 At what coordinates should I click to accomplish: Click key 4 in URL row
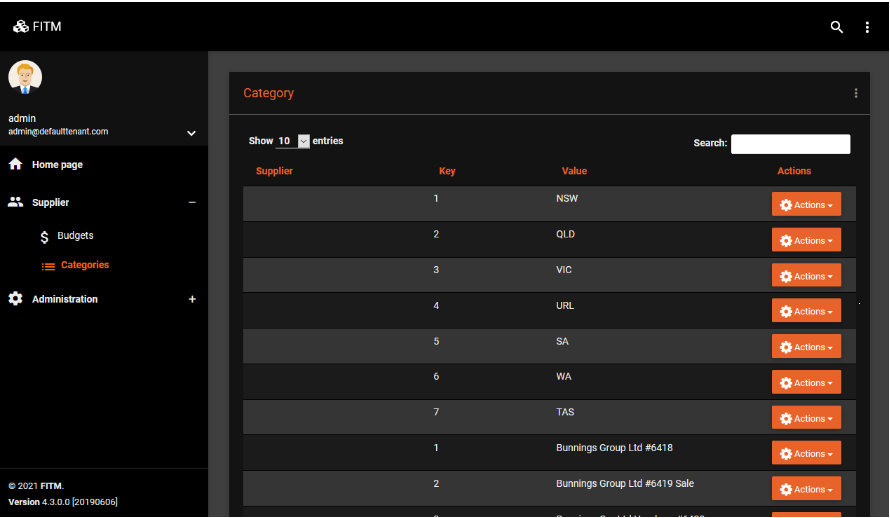pos(436,306)
